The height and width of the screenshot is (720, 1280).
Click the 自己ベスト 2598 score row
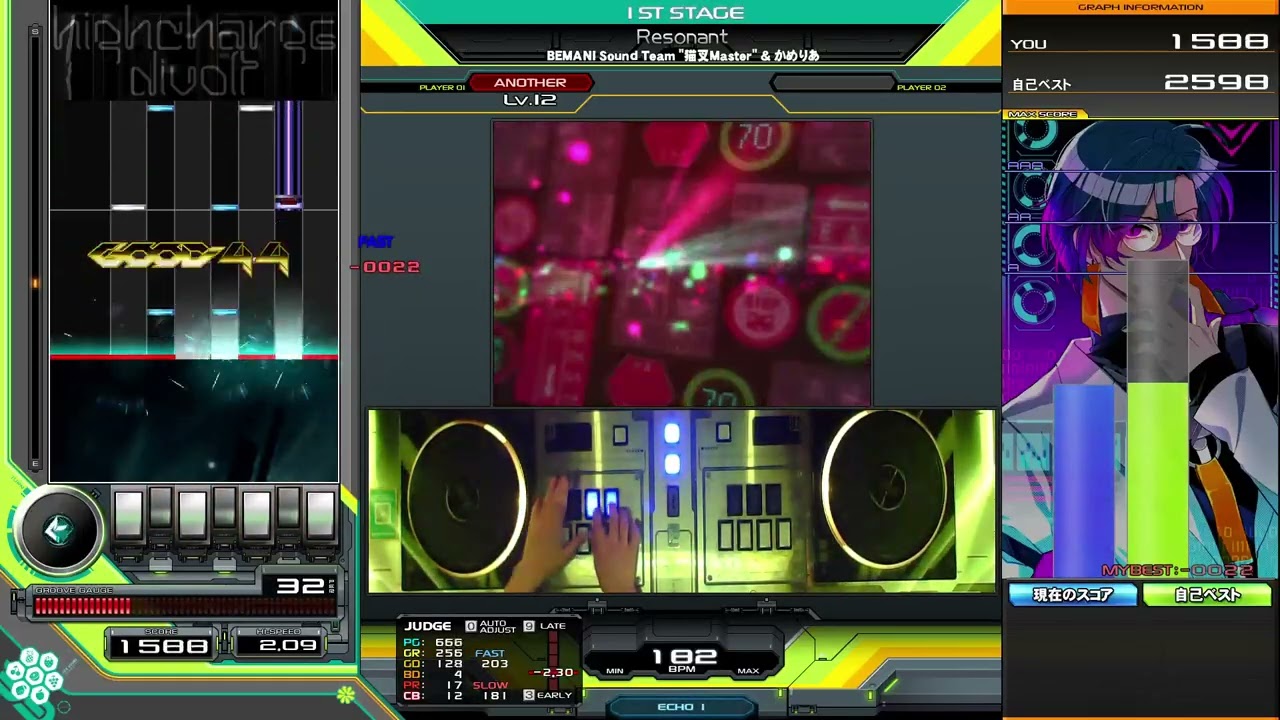pyautogui.click(x=1140, y=83)
